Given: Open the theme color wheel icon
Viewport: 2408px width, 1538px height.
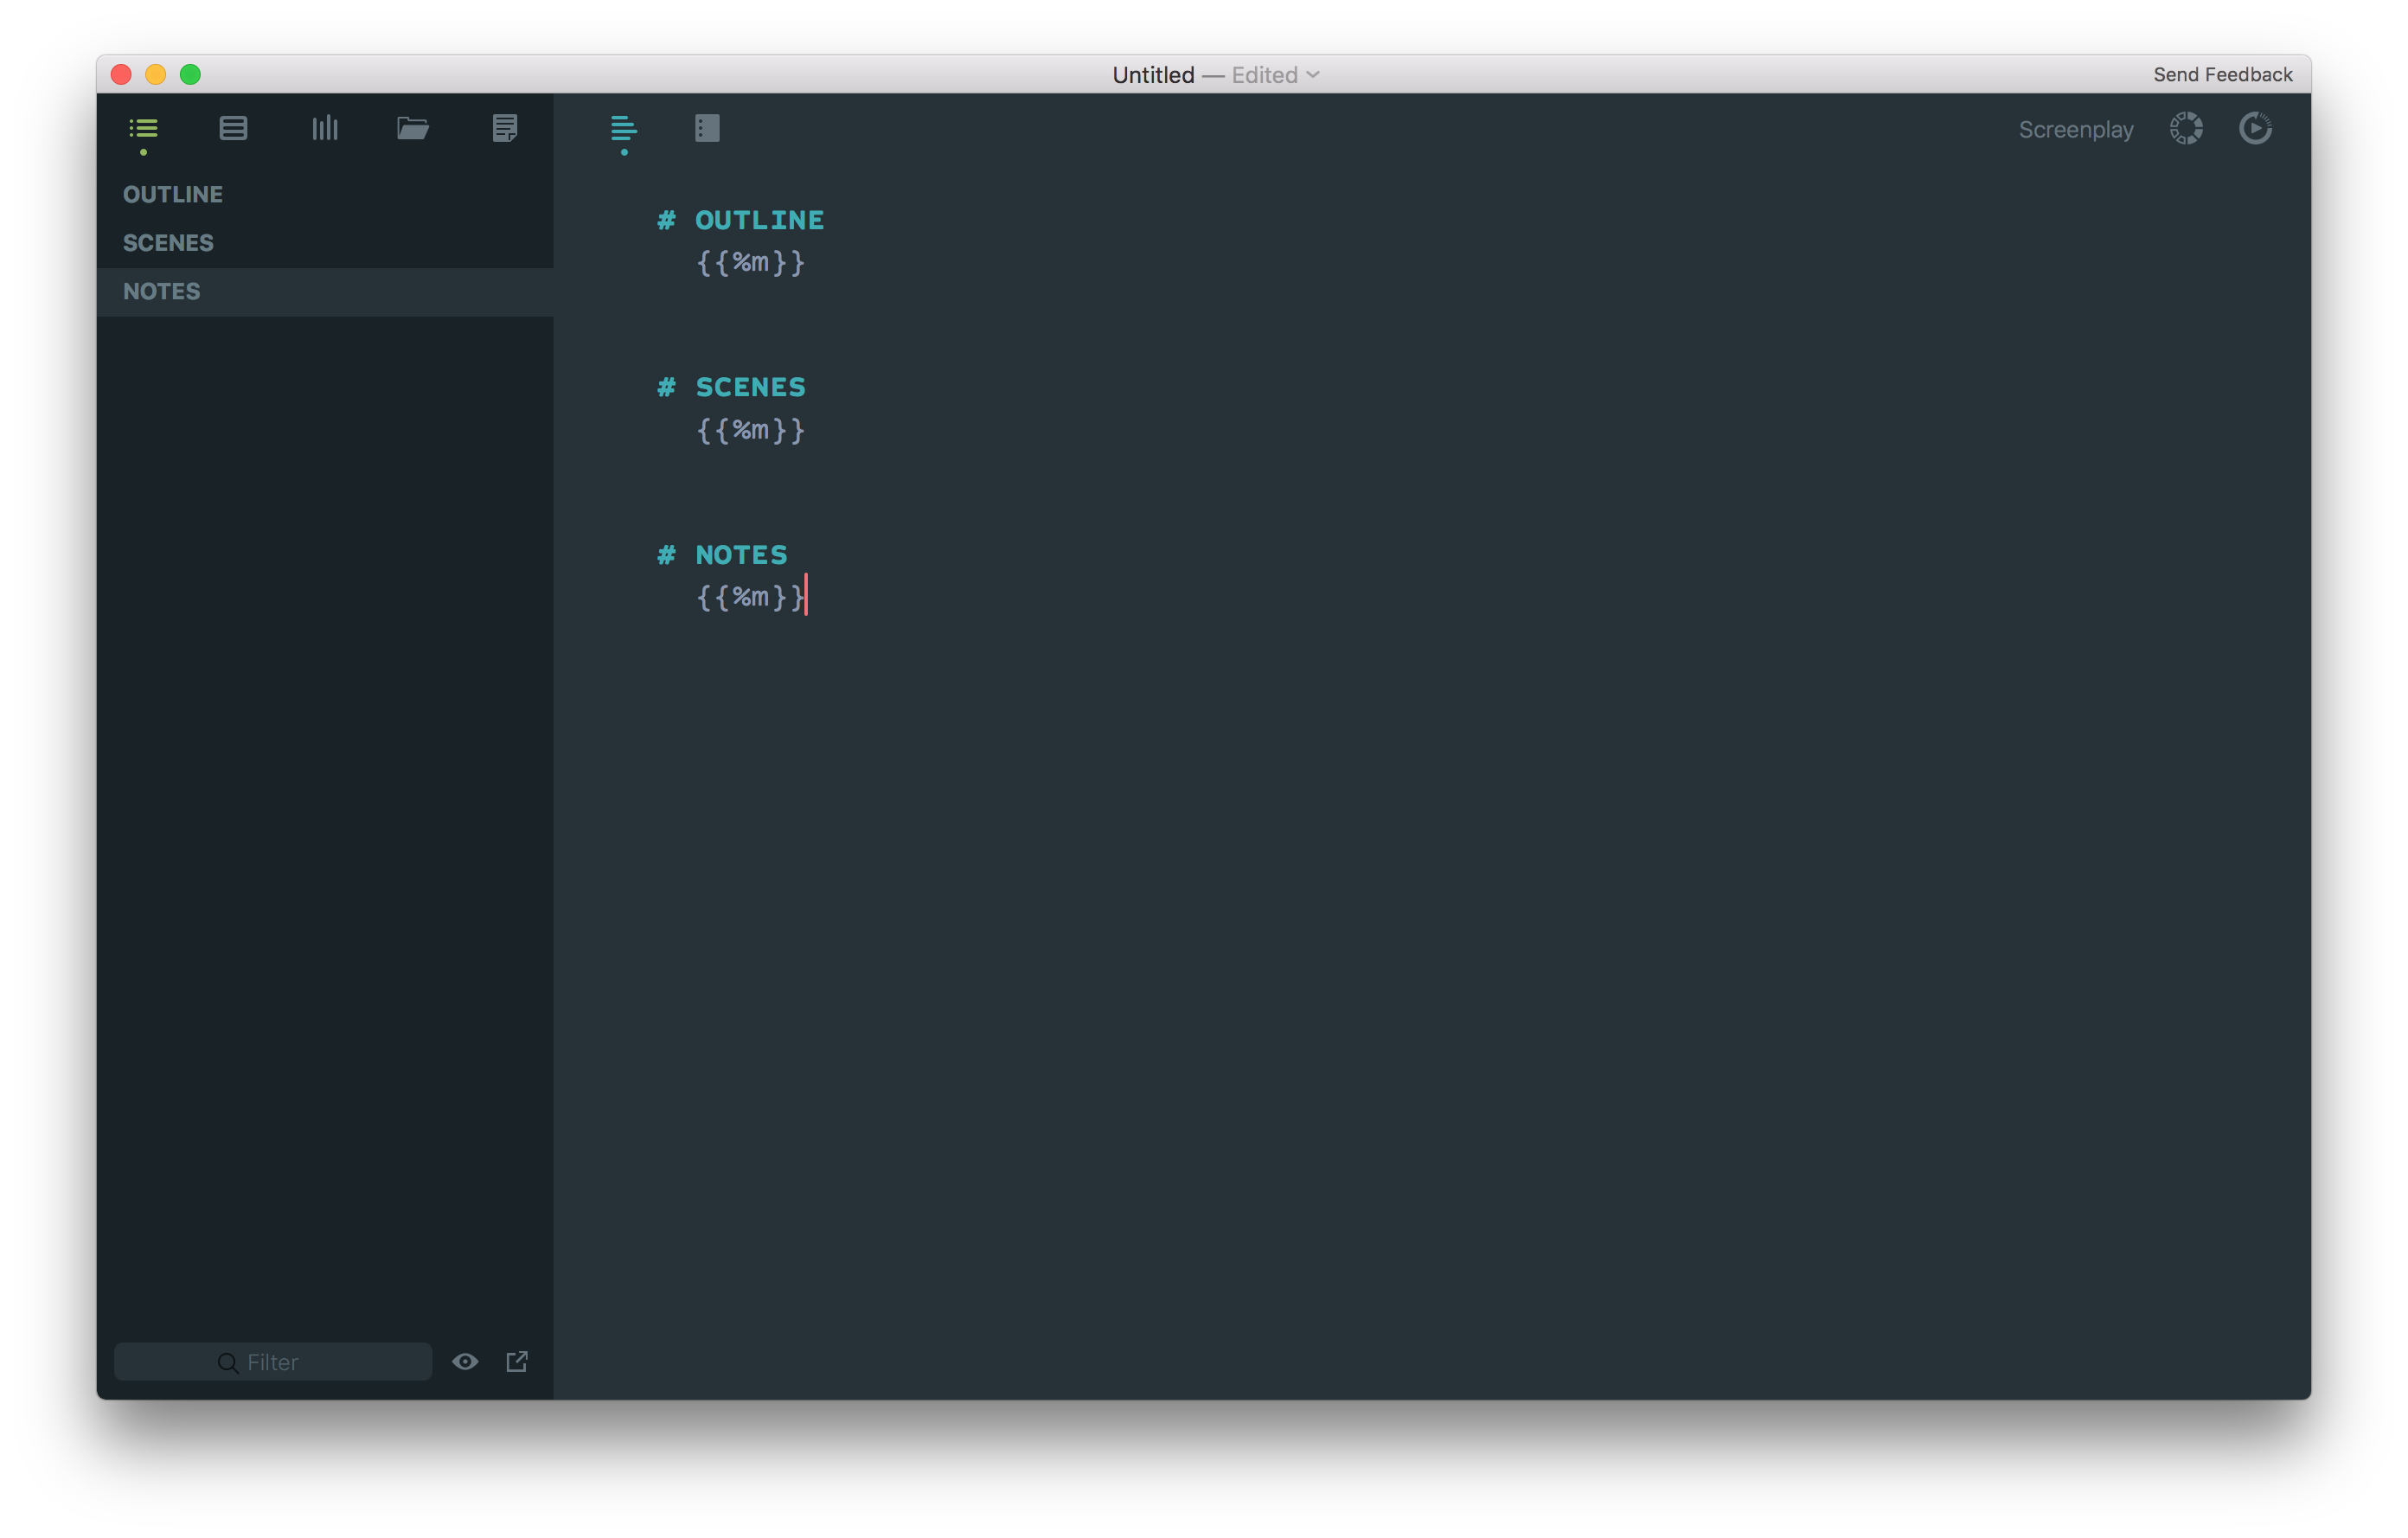Looking at the screenshot, I should [2186, 129].
